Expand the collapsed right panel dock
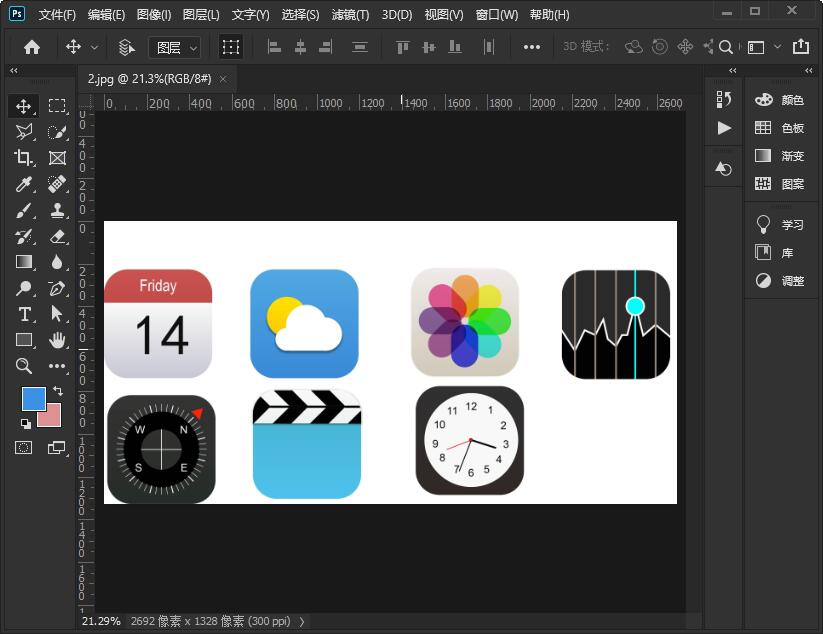823x634 pixels. pyautogui.click(x=811, y=71)
